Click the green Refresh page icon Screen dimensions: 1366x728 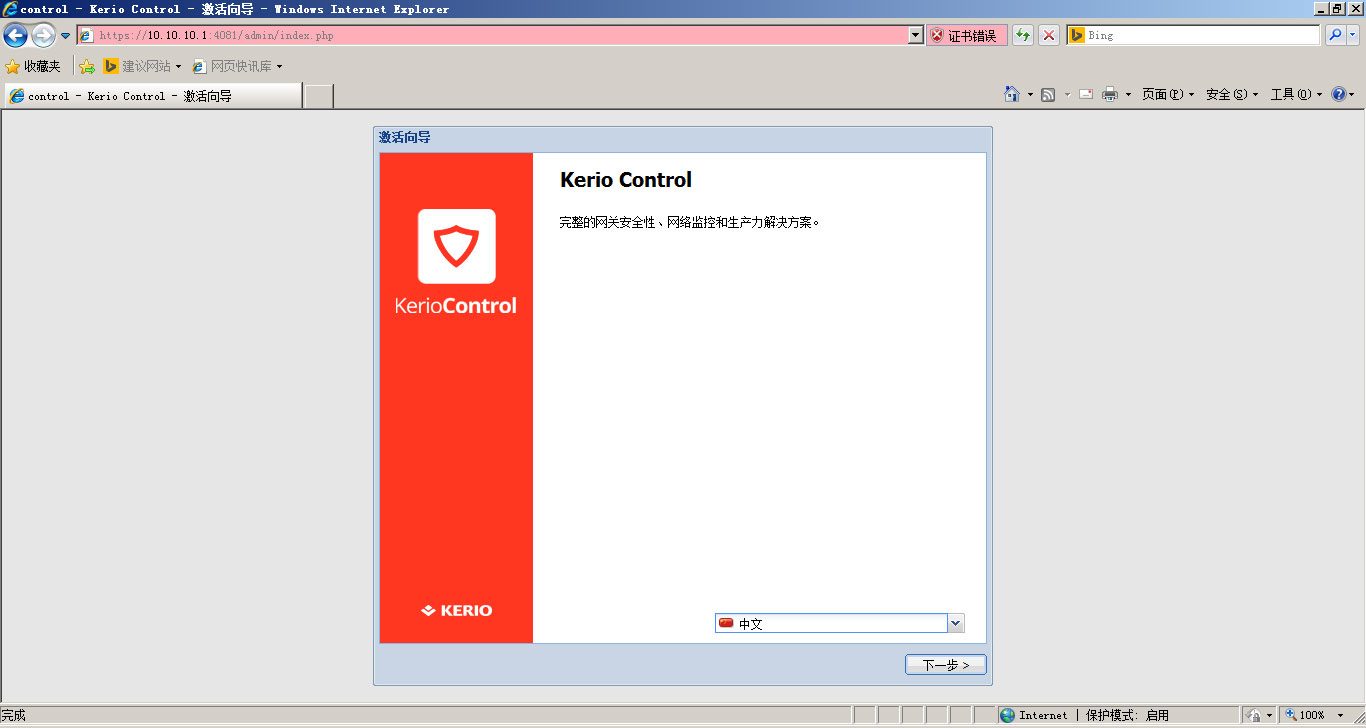(1023, 35)
